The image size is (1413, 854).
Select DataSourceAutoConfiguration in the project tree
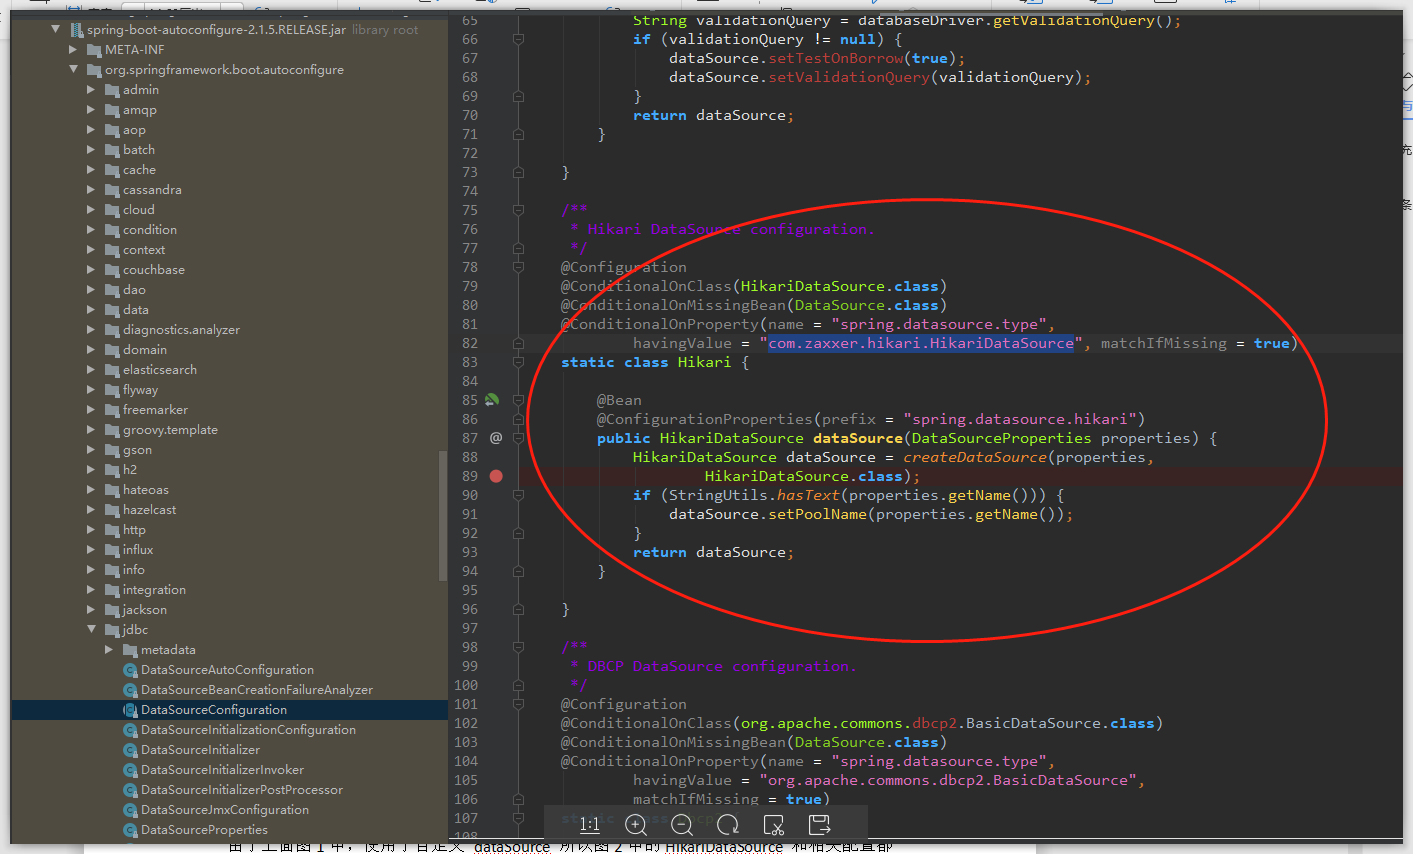227,670
